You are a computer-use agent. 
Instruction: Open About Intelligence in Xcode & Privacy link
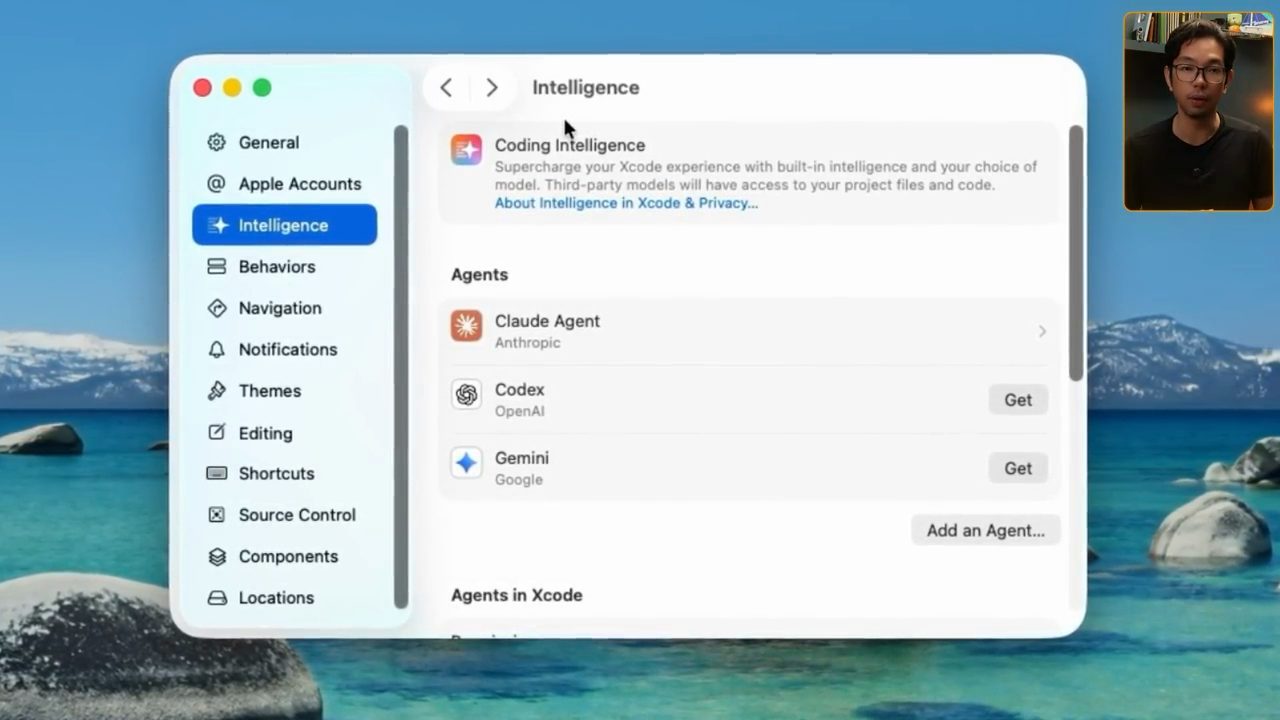point(626,203)
